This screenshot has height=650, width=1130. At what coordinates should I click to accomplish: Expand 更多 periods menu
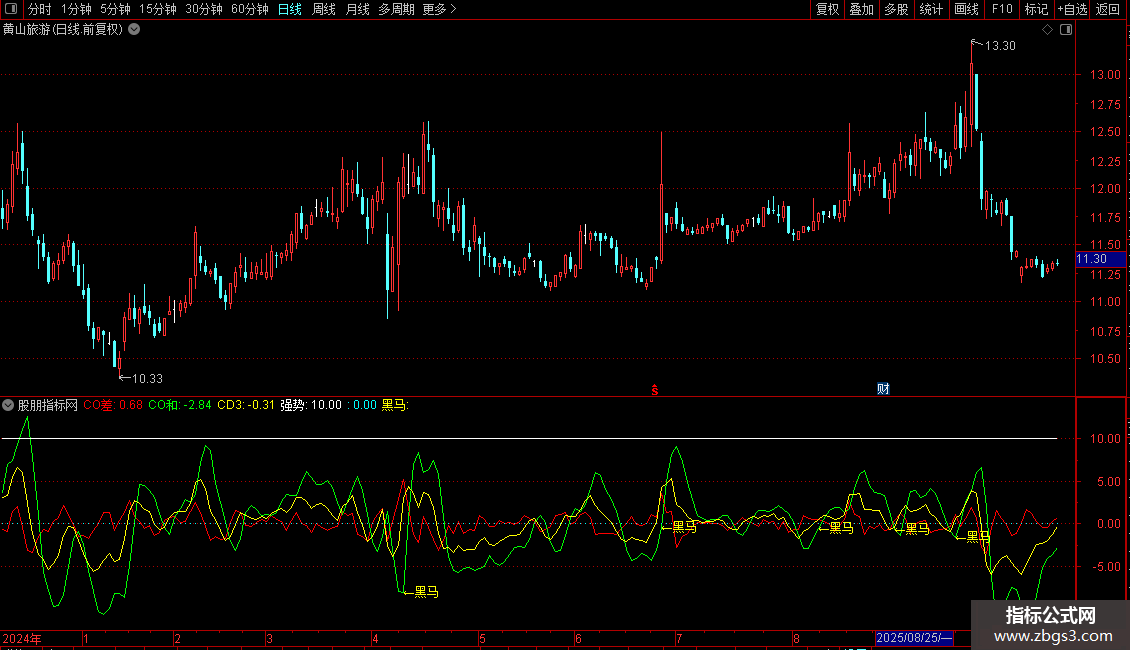click(x=439, y=9)
